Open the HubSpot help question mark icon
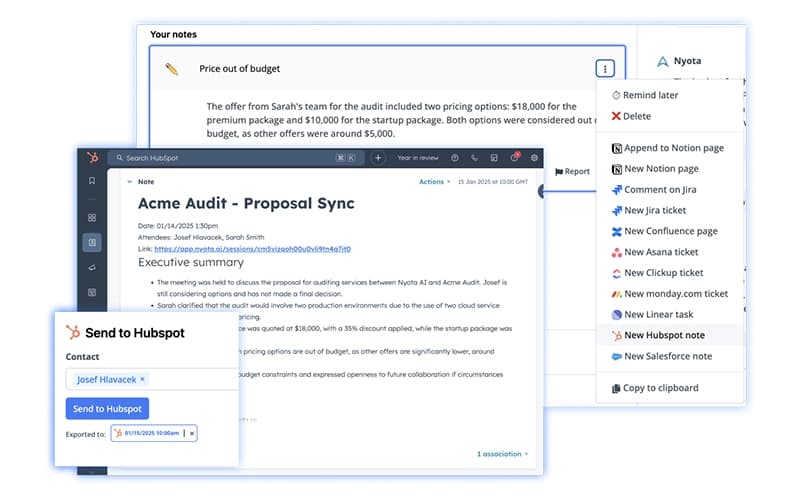The image size is (800, 500). (x=455, y=158)
